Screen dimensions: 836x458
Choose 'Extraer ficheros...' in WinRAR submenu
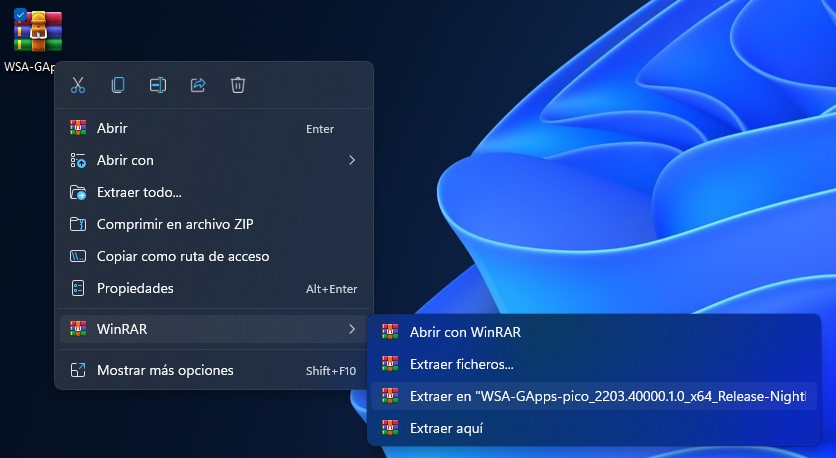[462, 364]
